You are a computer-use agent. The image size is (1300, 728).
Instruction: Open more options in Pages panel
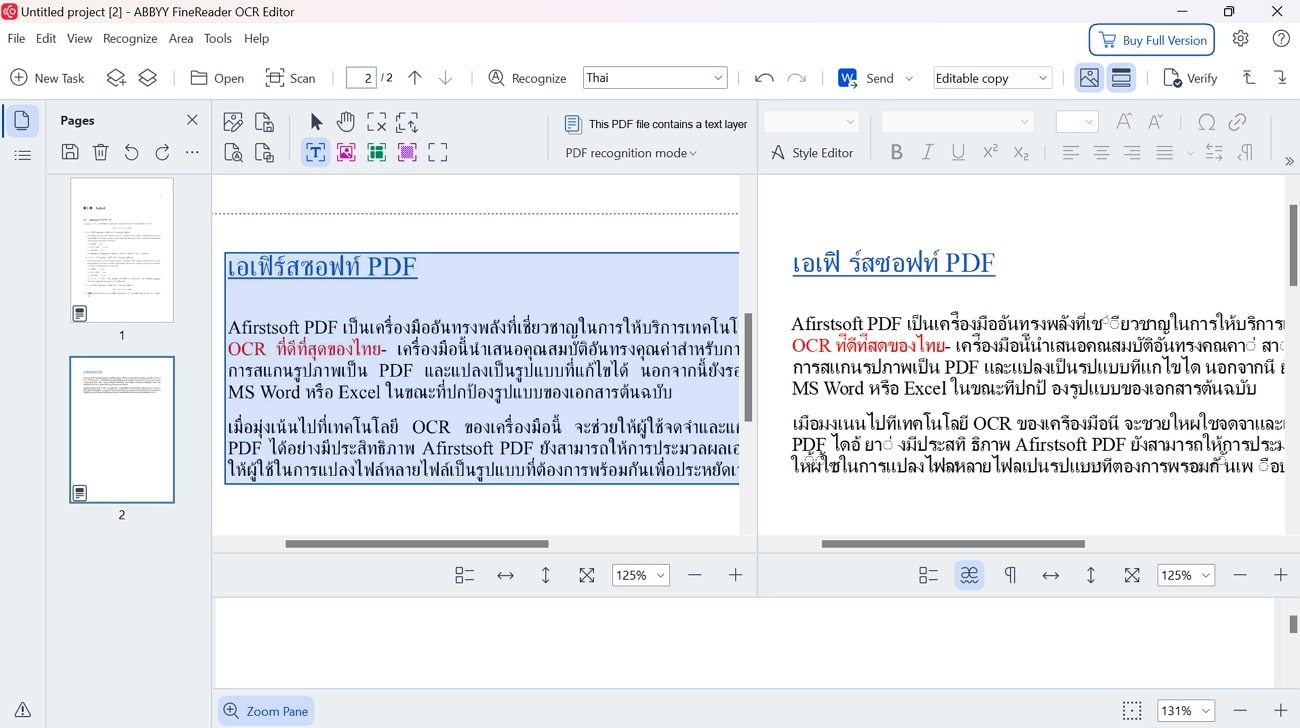pyautogui.click(x=193, y=152)
